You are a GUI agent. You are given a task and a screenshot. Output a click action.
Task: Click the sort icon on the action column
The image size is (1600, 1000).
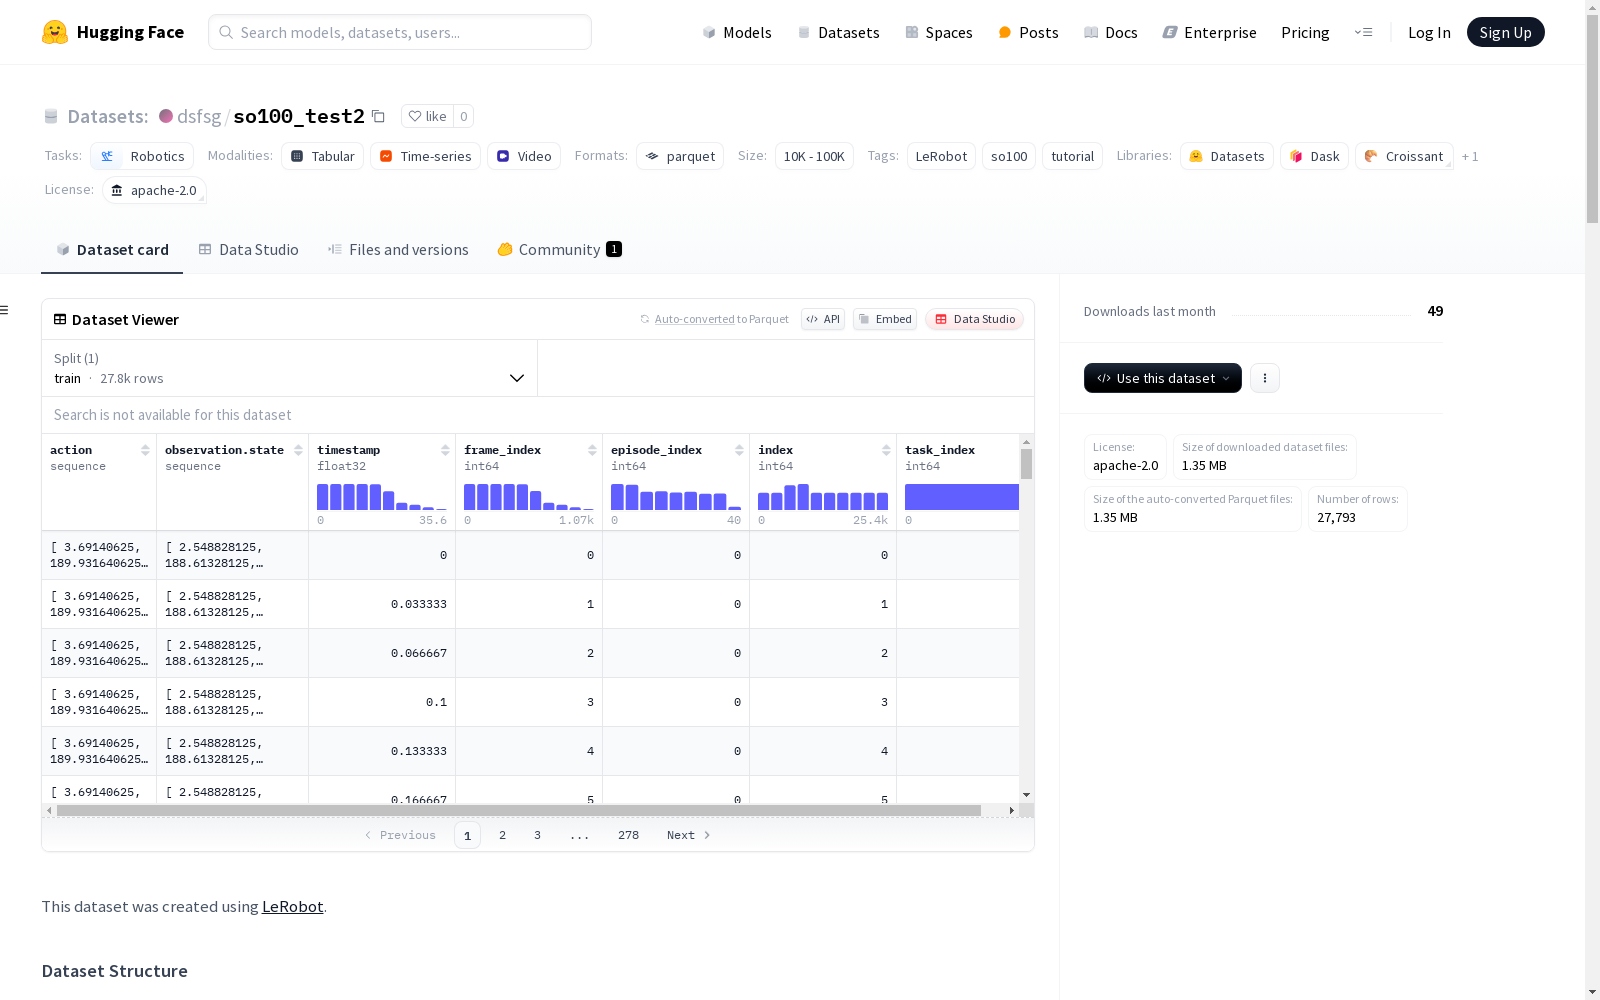(145, 450)
